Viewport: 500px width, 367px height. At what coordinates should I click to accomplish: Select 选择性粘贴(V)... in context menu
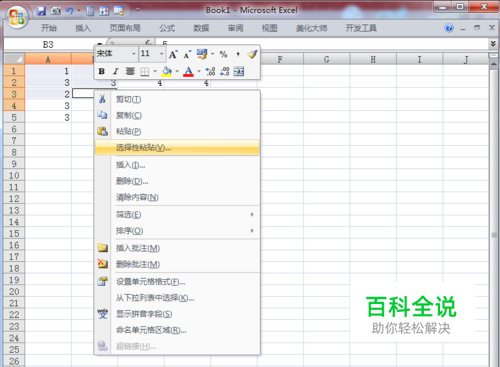click(x=177, y=147)
